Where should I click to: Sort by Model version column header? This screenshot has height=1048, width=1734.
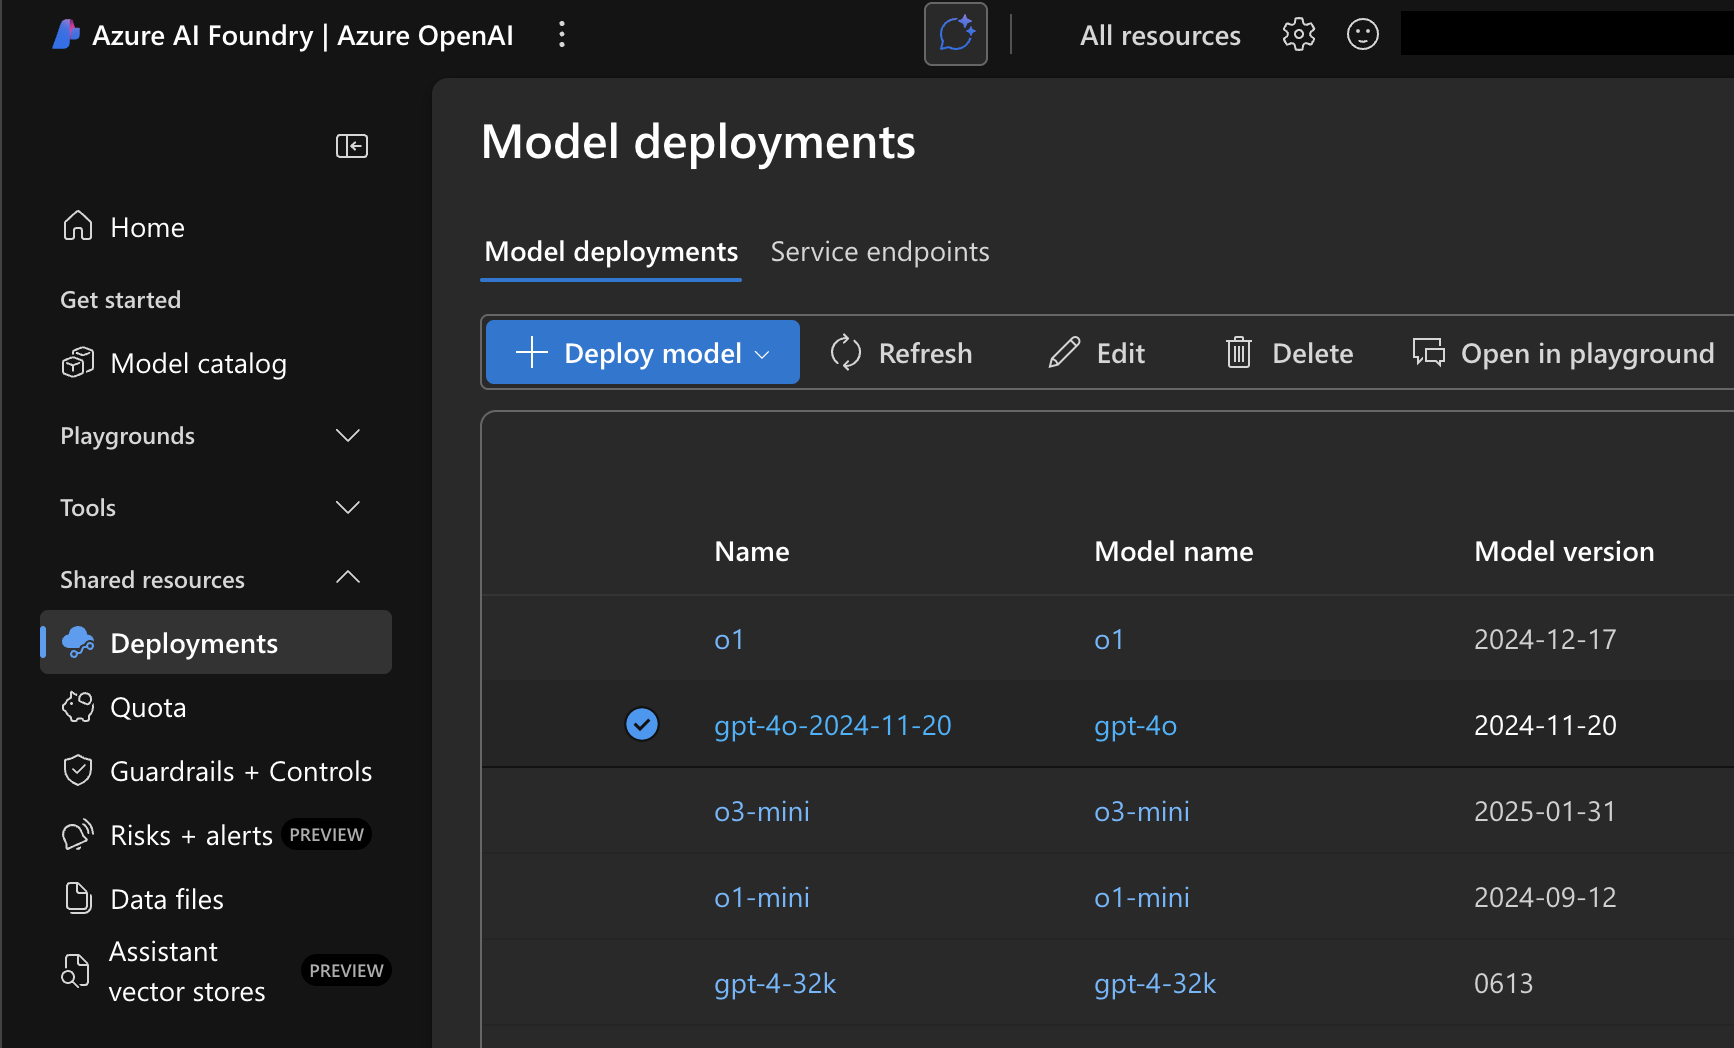coord(1563,552)
